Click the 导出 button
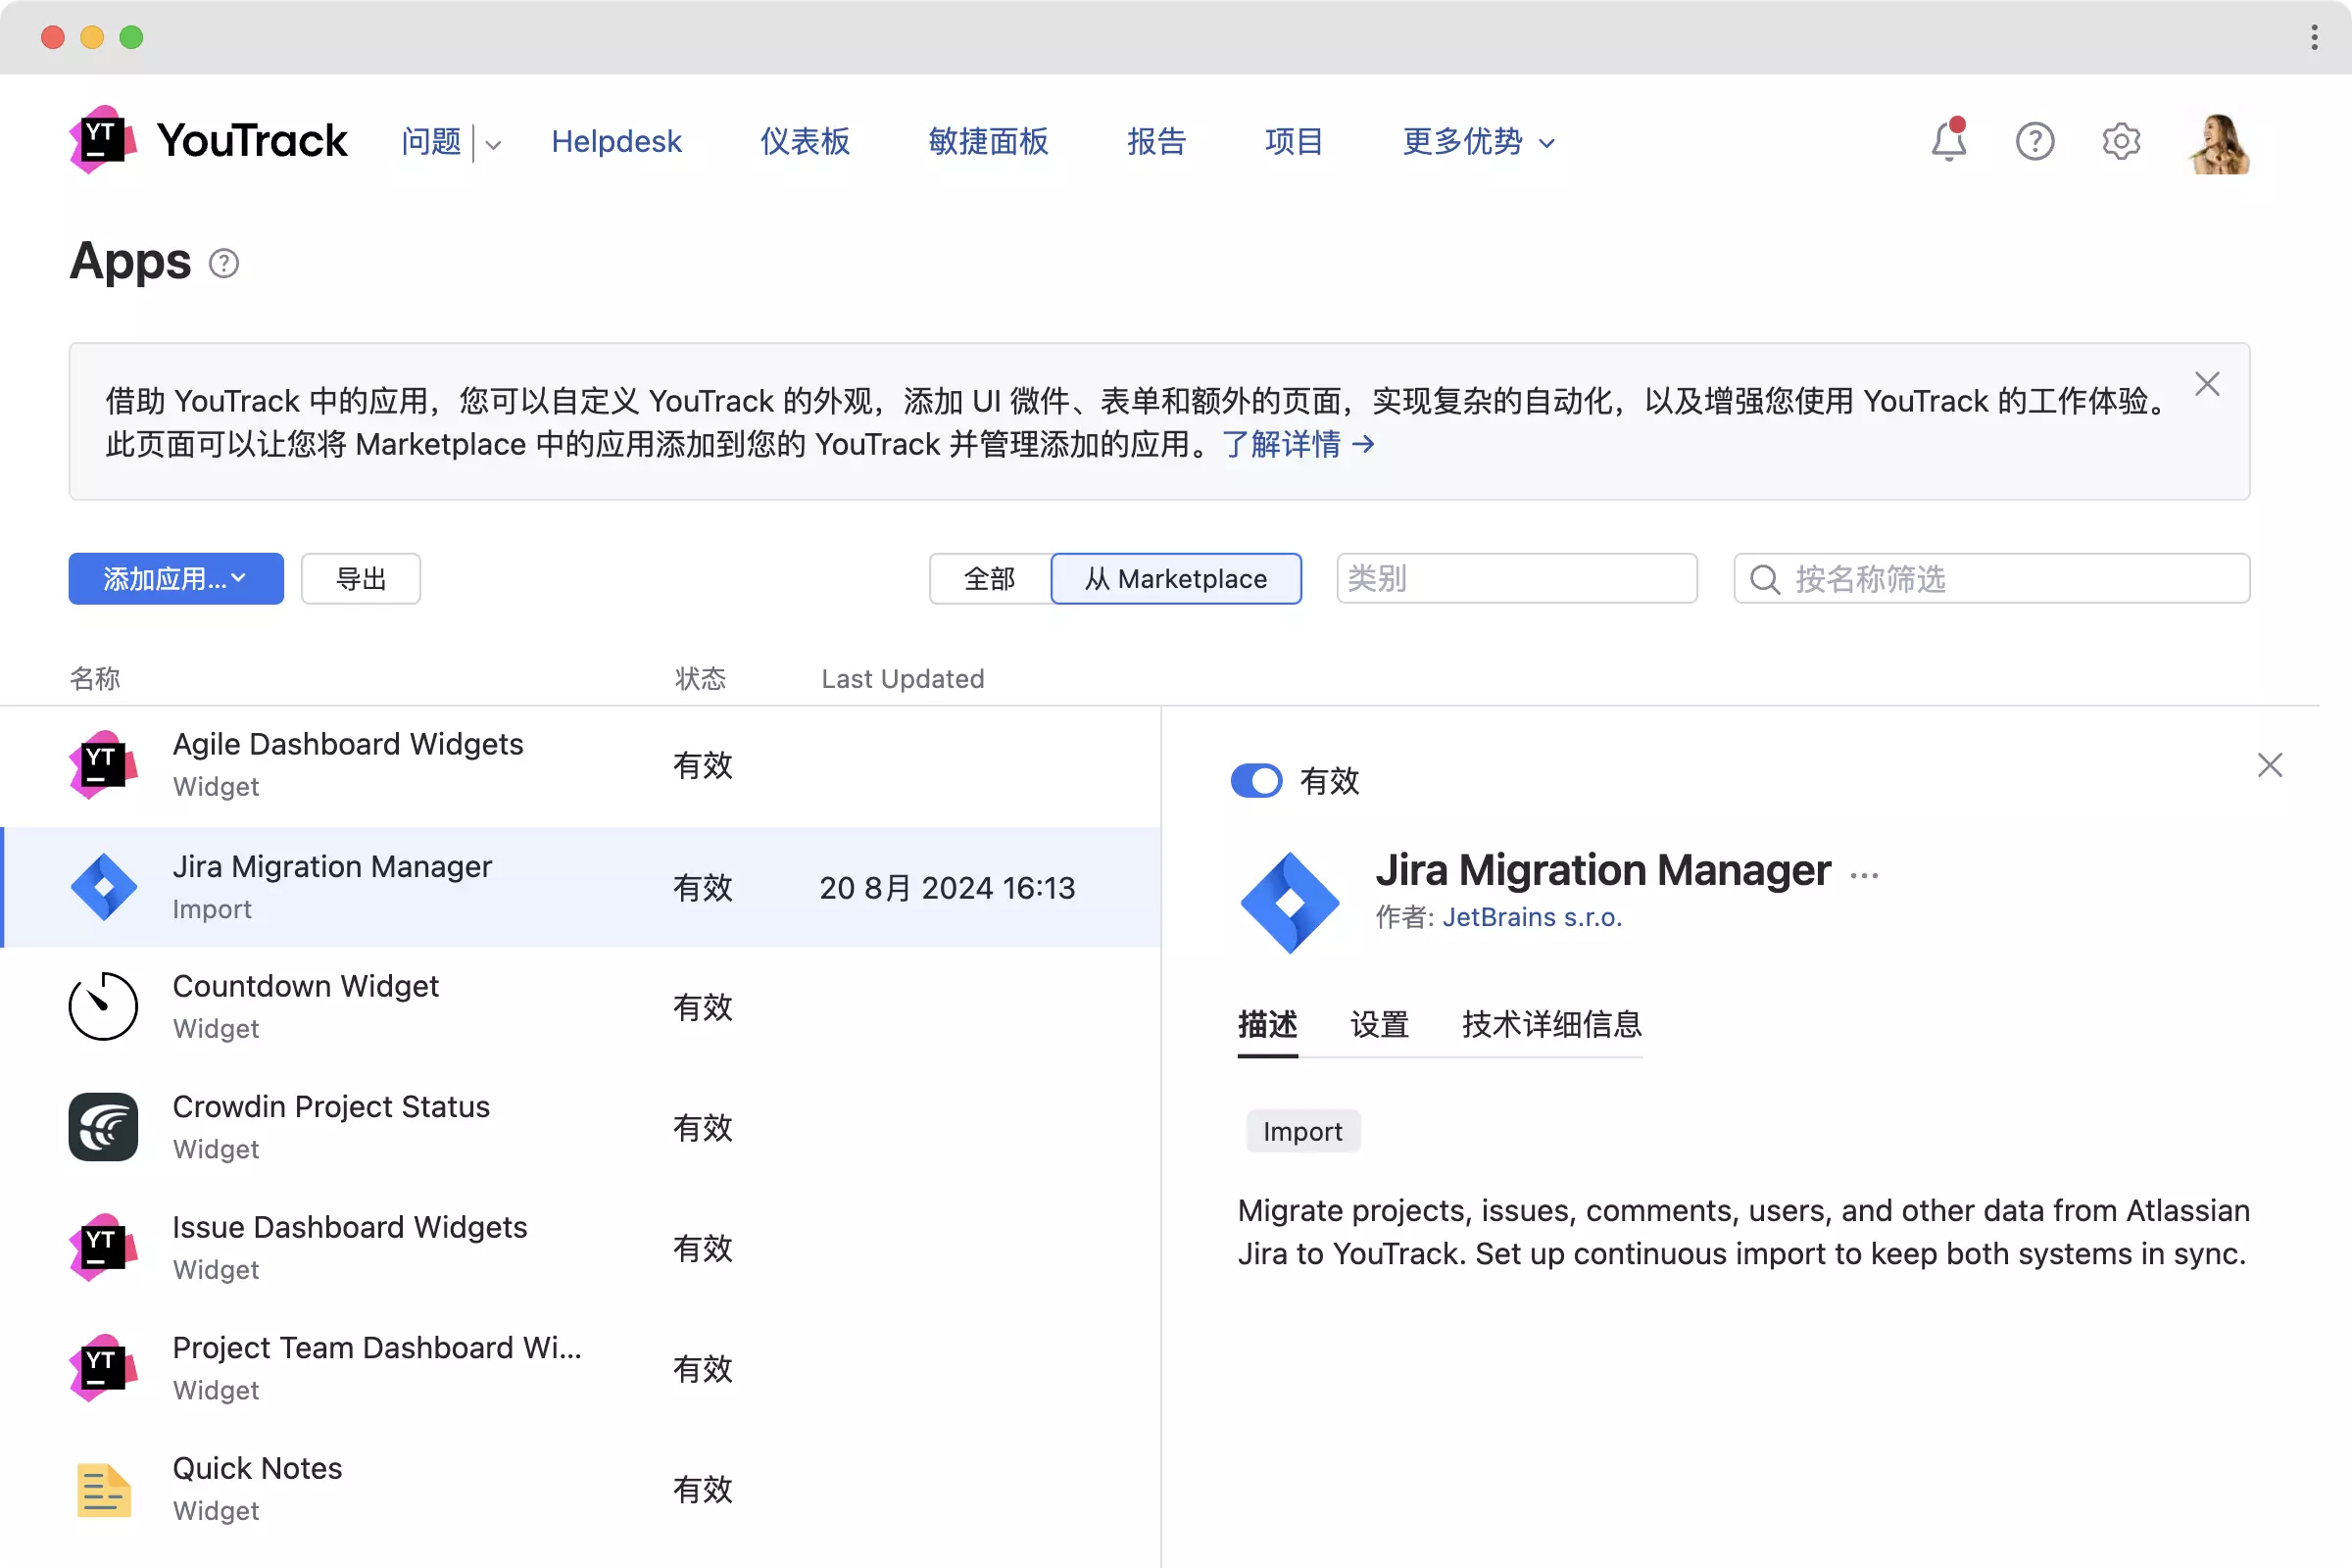 click(360, 579)
